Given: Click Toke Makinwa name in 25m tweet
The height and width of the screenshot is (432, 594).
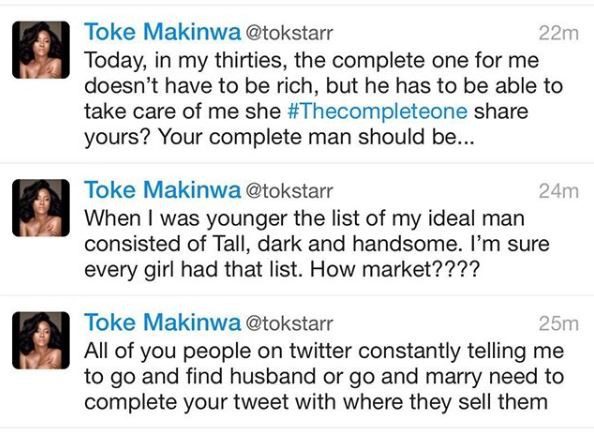Looking at the screenshot, I should point(163,322).
